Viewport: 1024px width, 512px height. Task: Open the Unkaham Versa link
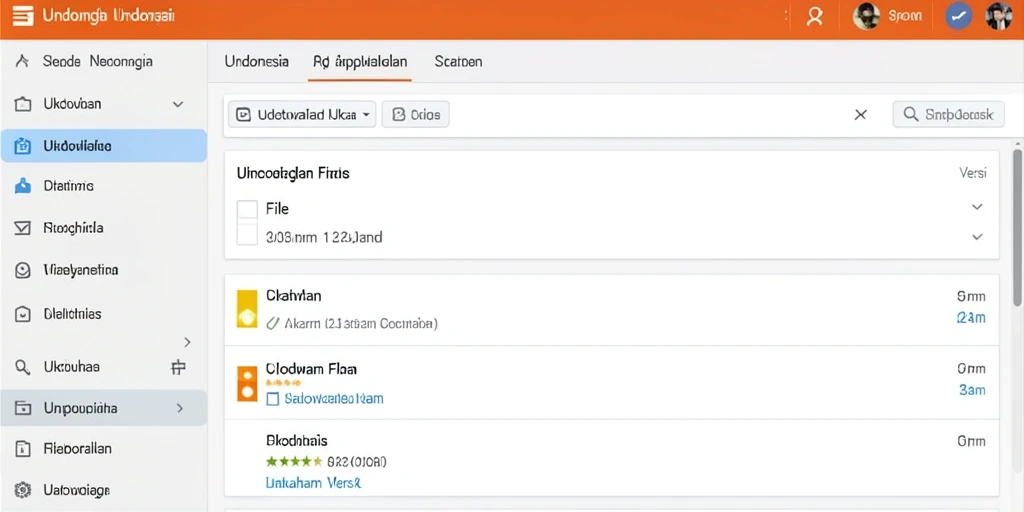click(x=313, y=483)
